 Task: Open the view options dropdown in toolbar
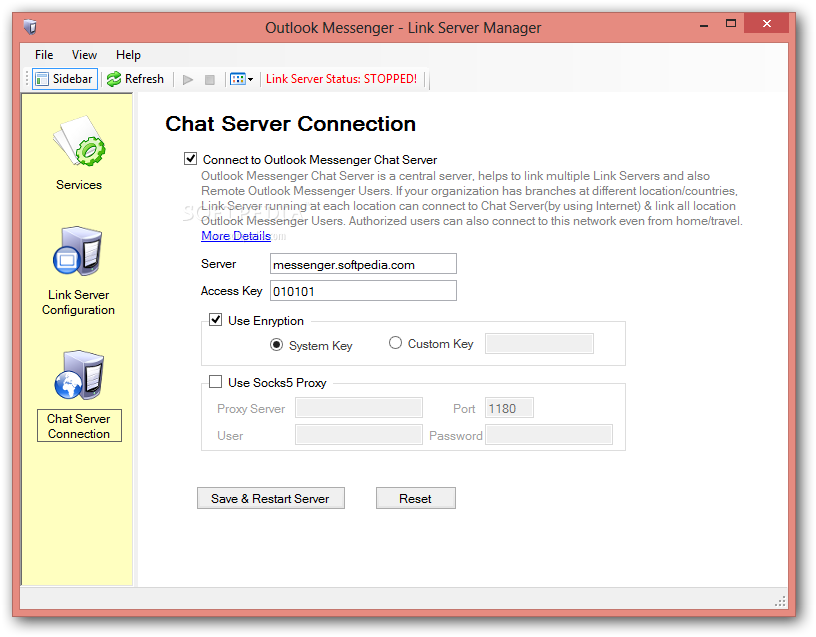pyautogui.click(x=241, y=79)
